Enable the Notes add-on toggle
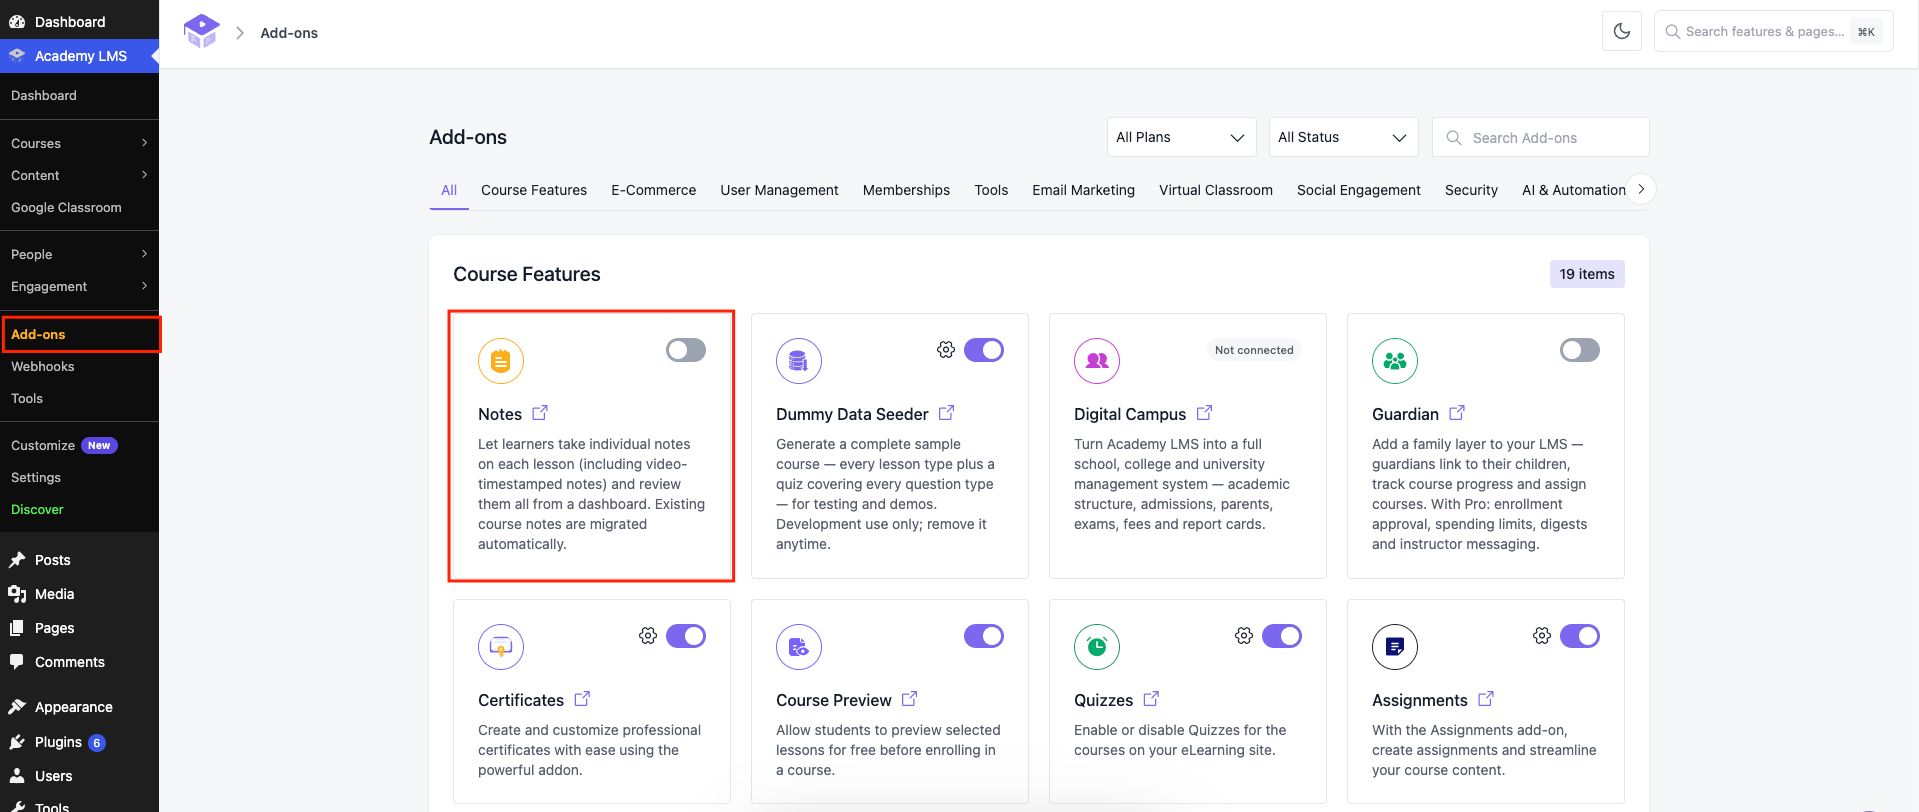 (x=686, y=350)
